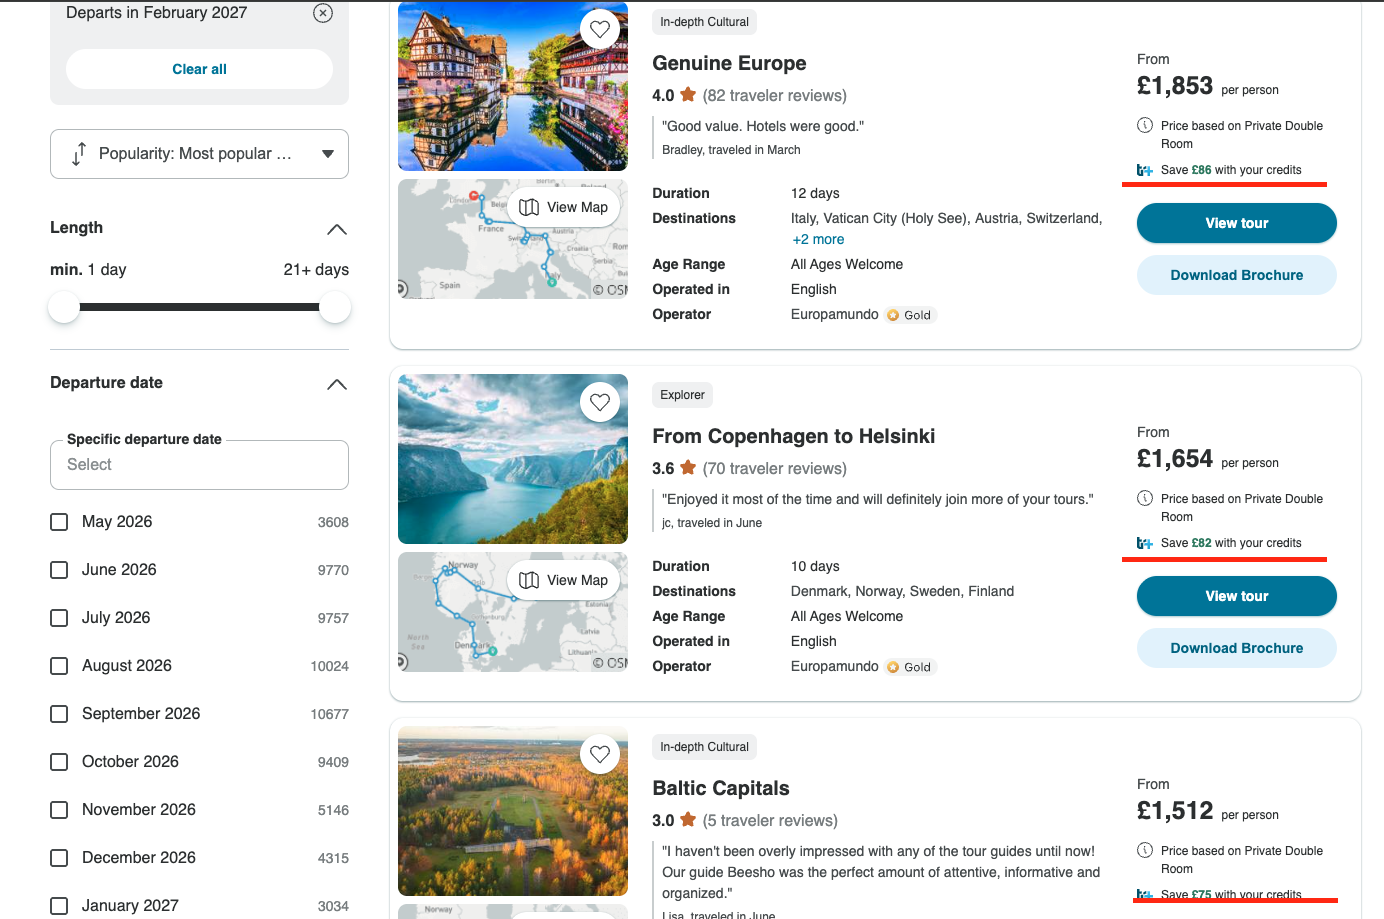Save From Copenhagen to Helsinki with heart icon
This screenshot has width=1384, height=919.
[x=600, y=402]
